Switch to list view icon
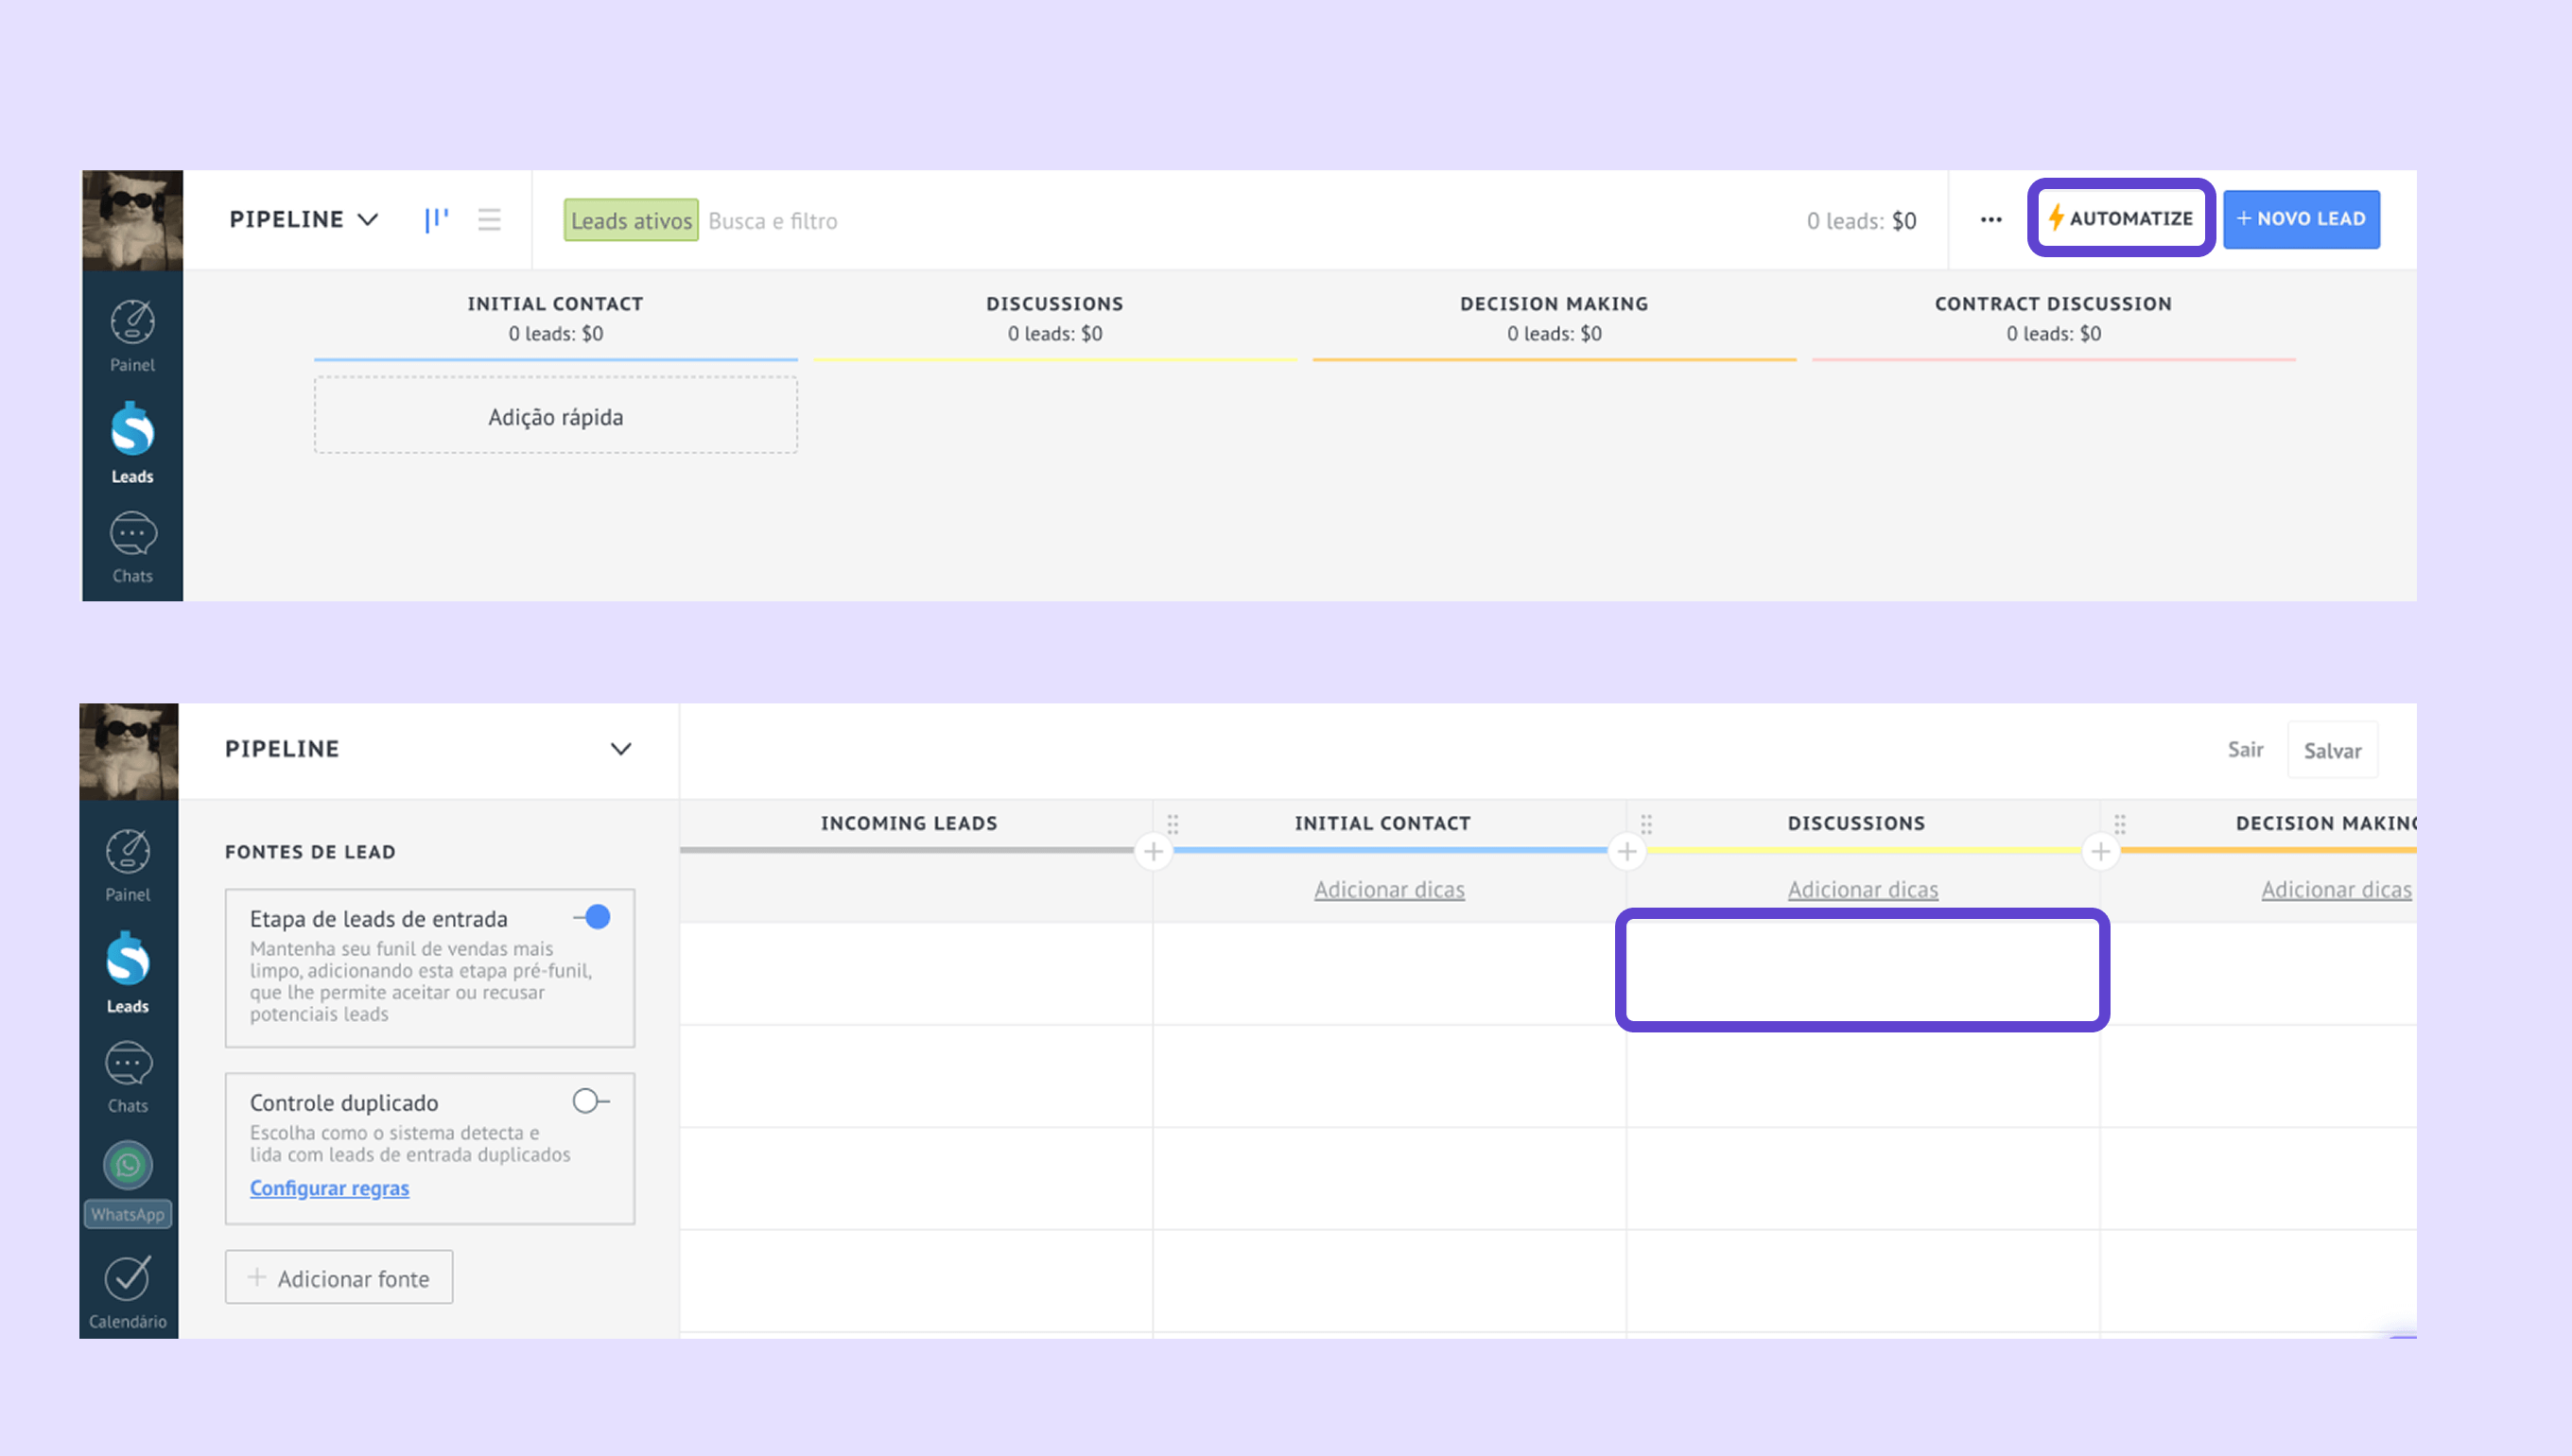 (x=489, y=220)
